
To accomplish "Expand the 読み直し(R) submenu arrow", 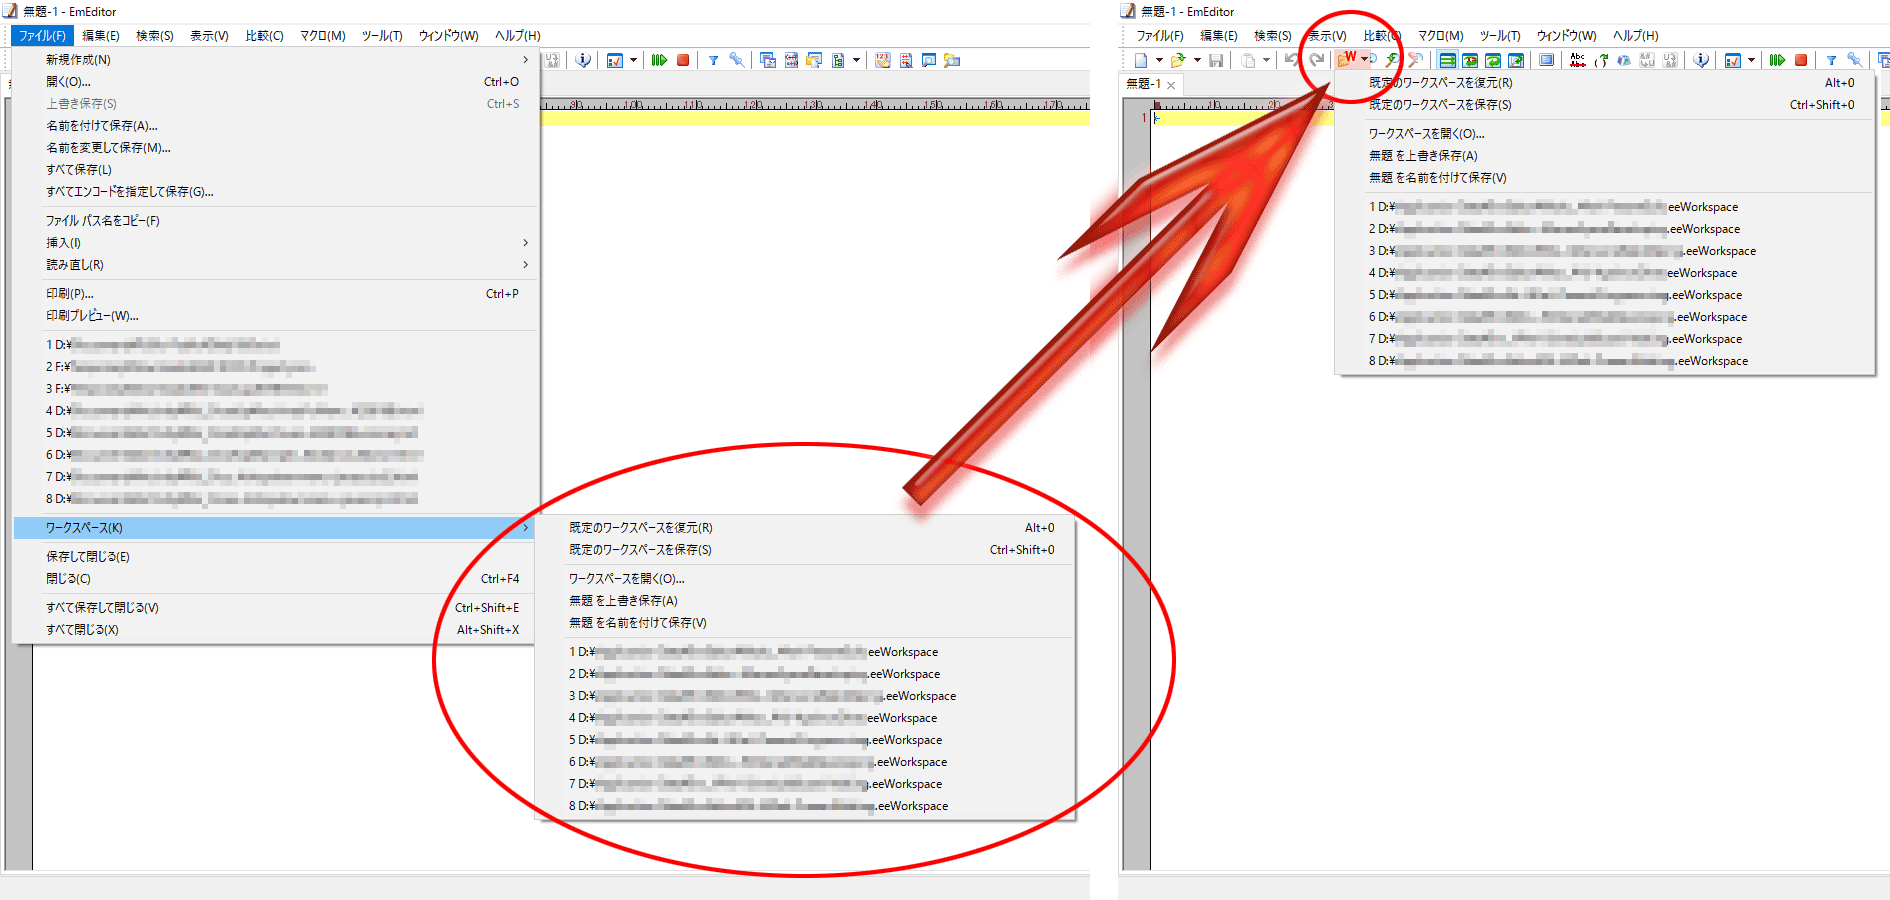I will (x=525, y=264).
